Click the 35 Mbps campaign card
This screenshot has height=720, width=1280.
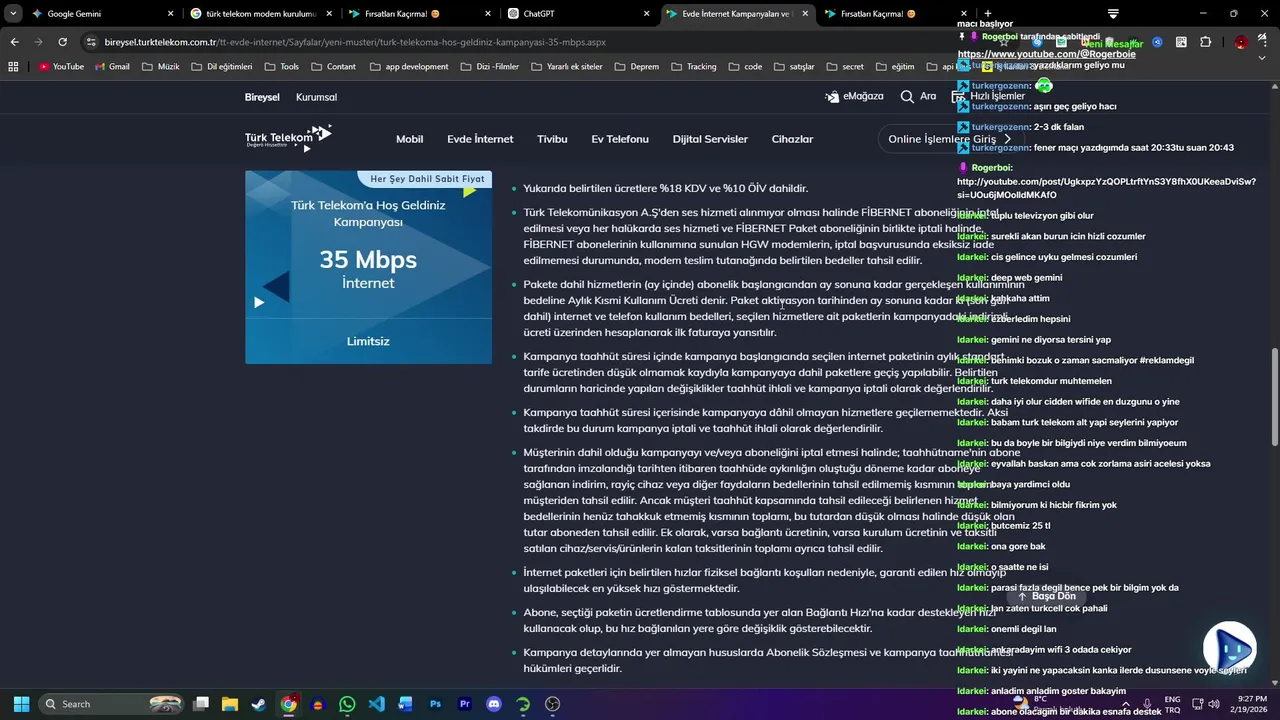[368, 267]
